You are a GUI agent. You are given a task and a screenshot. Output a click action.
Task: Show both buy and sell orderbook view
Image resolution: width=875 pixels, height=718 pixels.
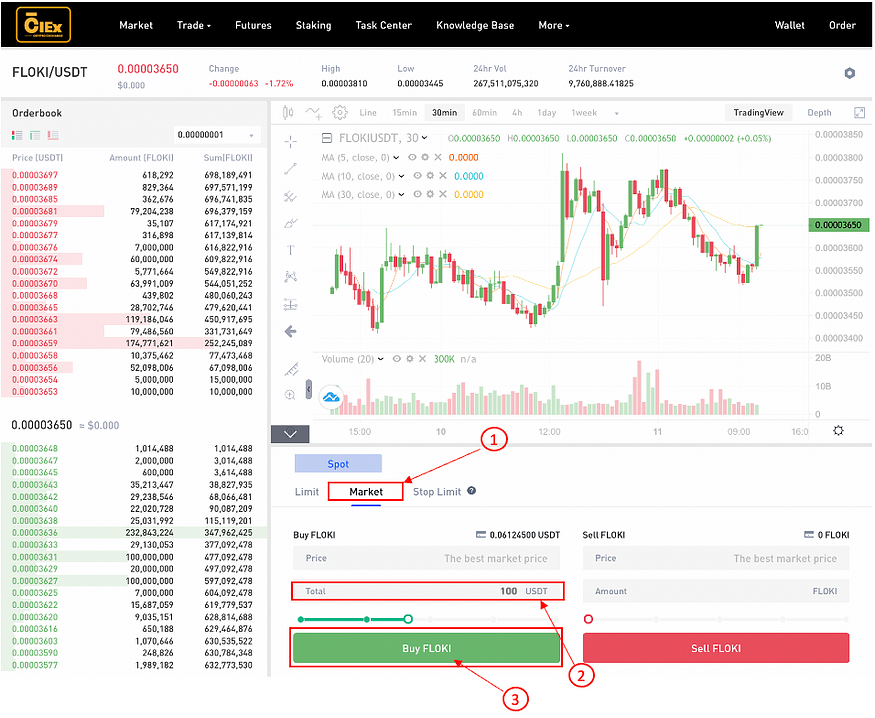17,135
